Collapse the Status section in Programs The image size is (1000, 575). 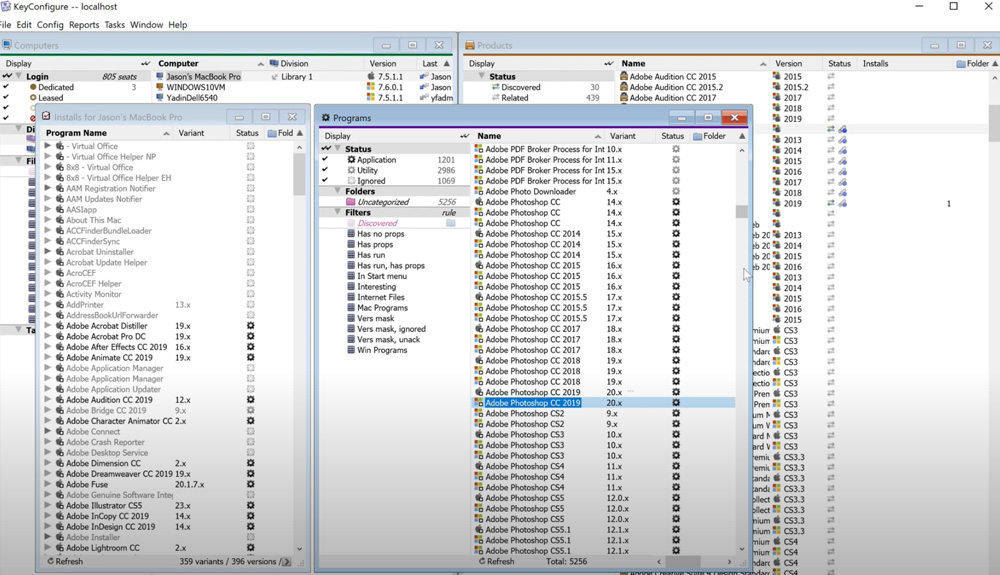[337, 149]
